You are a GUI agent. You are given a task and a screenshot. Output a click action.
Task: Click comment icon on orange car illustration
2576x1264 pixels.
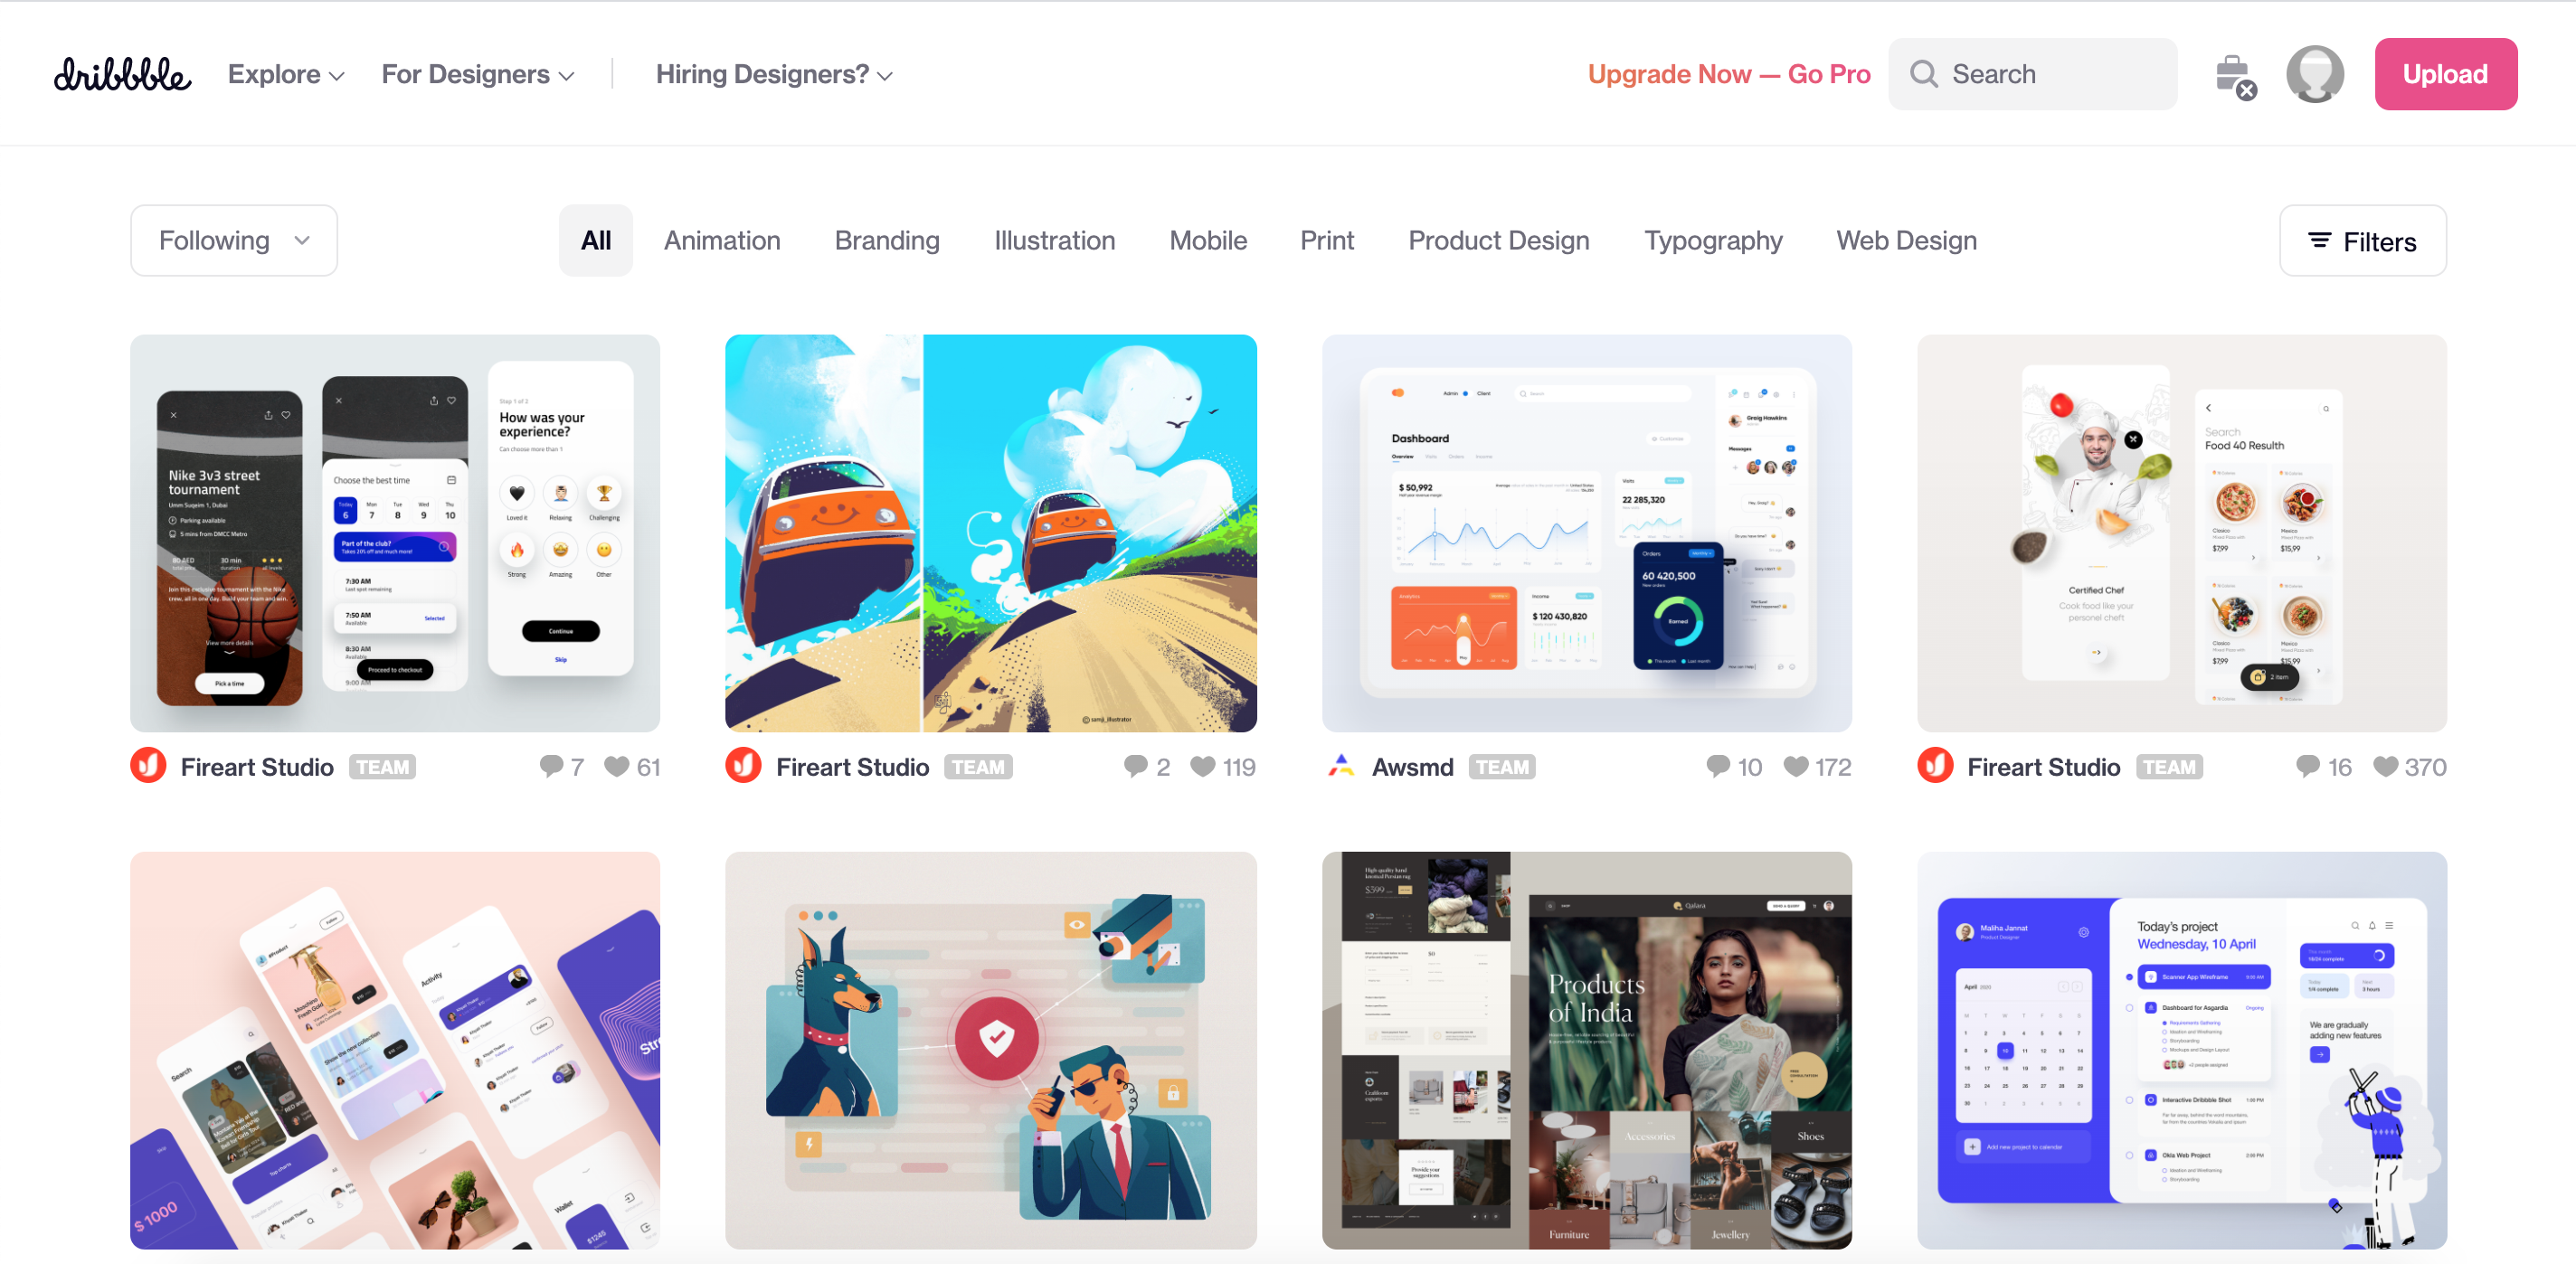[x=1135, y=767]
